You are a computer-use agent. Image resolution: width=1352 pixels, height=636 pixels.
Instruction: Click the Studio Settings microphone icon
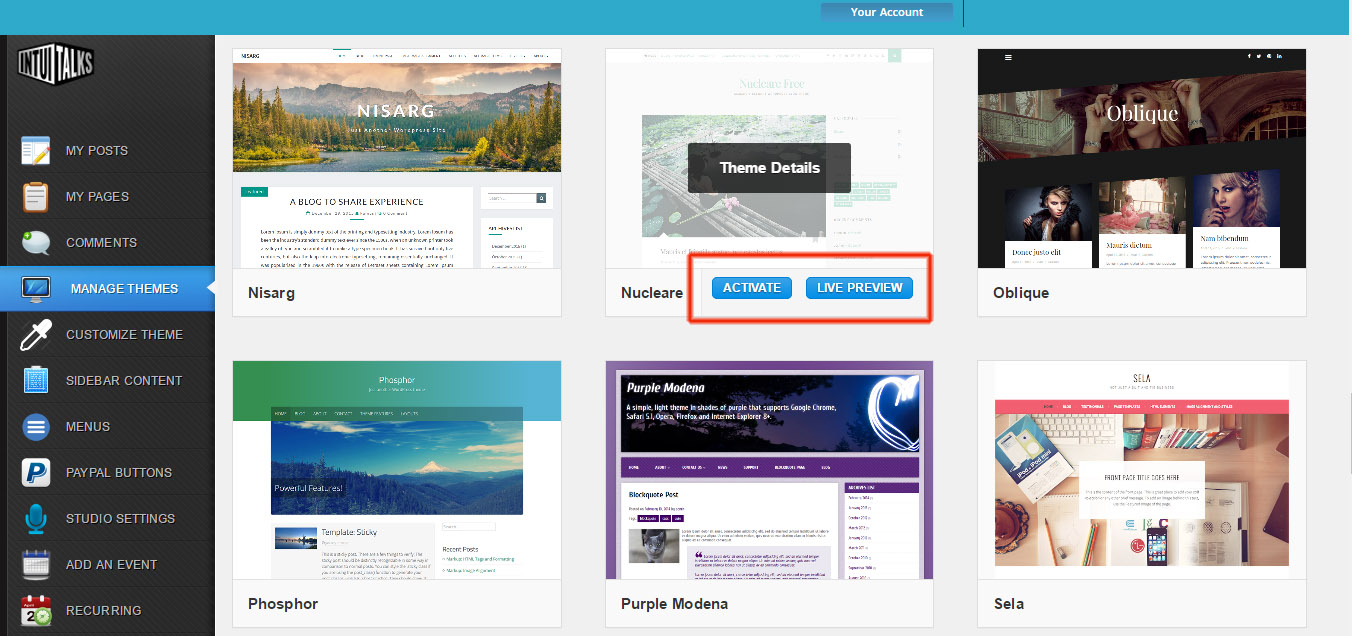[x=36, y=518]
